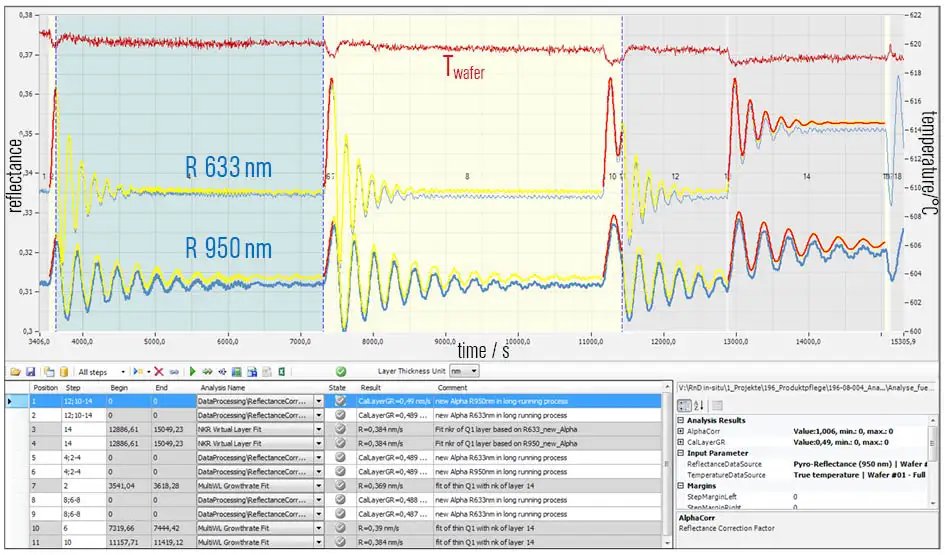Run analysis with green play icon

pyautogui.click(x=193, y=372)
